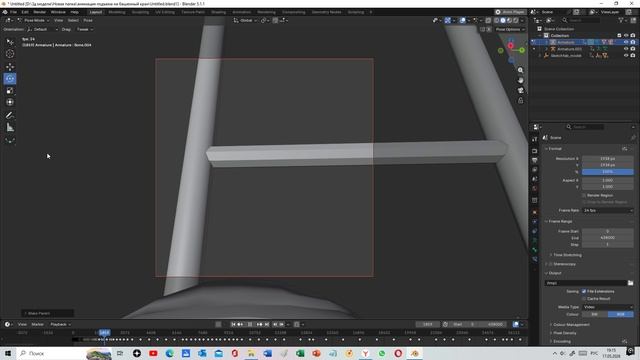
Task: Open the Edit menu
Action: tap(25, 12)
